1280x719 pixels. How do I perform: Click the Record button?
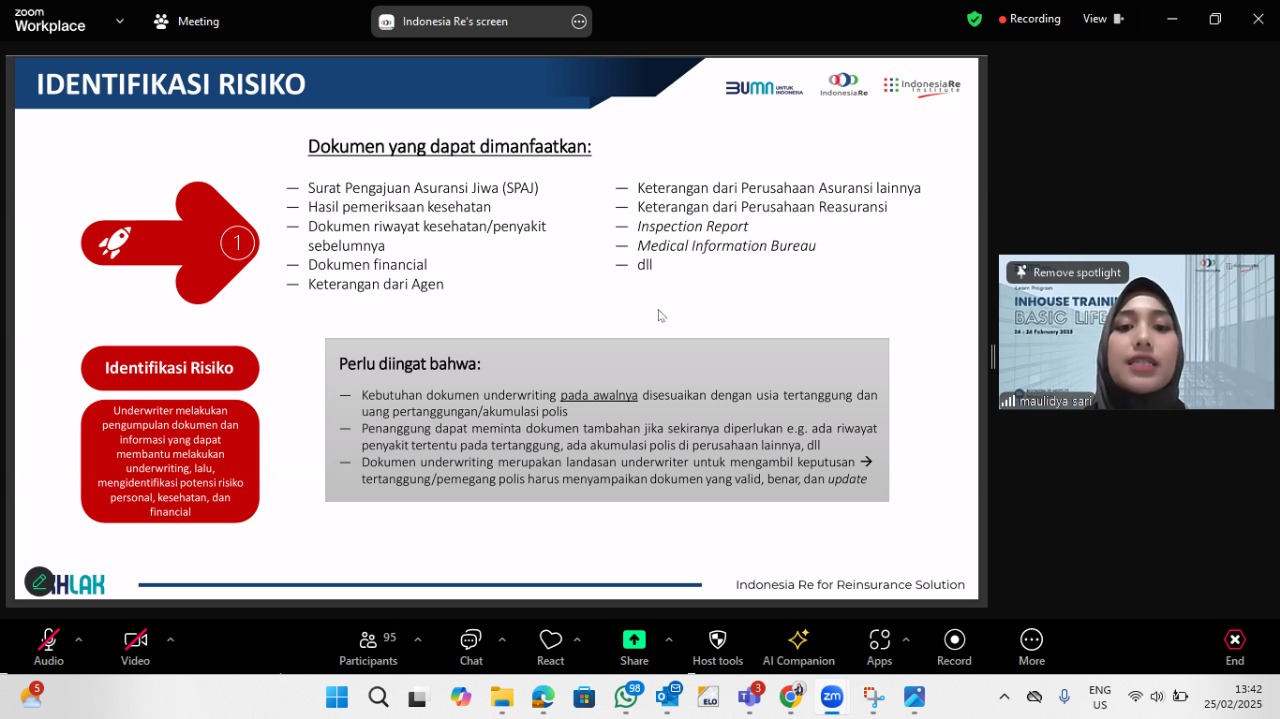click(x=954, y=647)
